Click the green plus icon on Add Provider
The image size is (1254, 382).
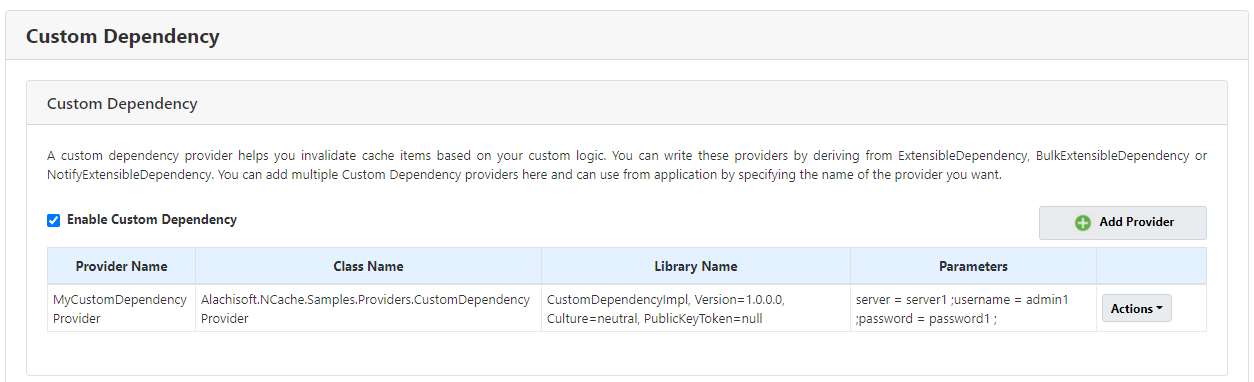[x=1083, y=223]
